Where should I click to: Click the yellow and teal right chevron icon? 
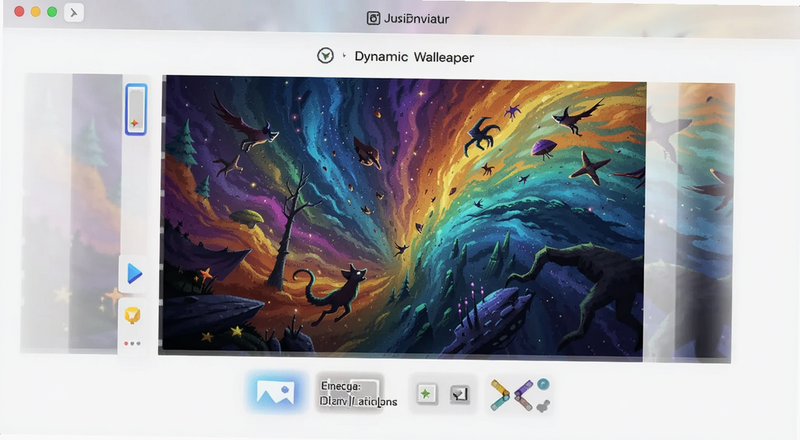point(499,395)
